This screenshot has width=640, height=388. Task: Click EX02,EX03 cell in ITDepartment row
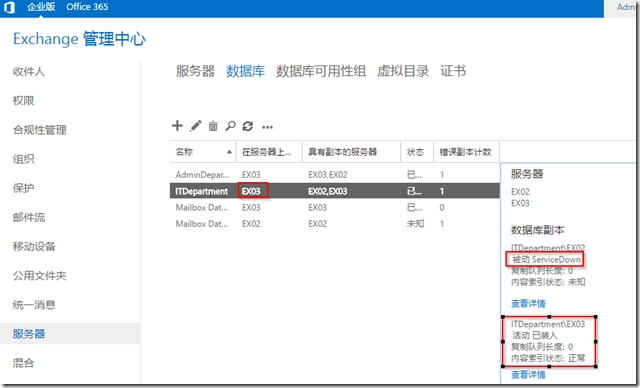coord(328,191)
